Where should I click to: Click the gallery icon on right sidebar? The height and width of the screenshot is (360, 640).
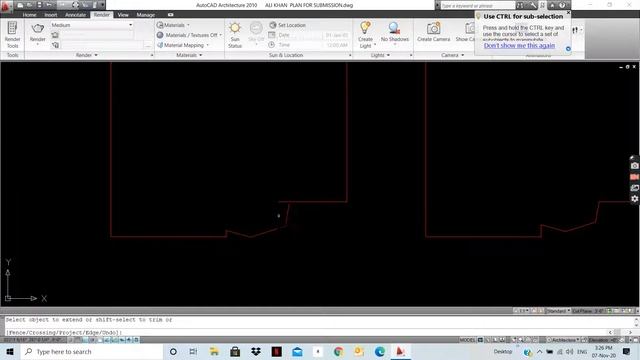634,188
